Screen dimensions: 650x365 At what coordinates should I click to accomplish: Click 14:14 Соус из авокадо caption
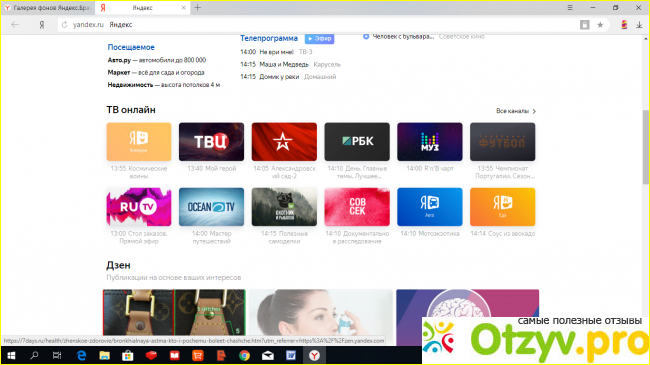click(x=502, y=234)
